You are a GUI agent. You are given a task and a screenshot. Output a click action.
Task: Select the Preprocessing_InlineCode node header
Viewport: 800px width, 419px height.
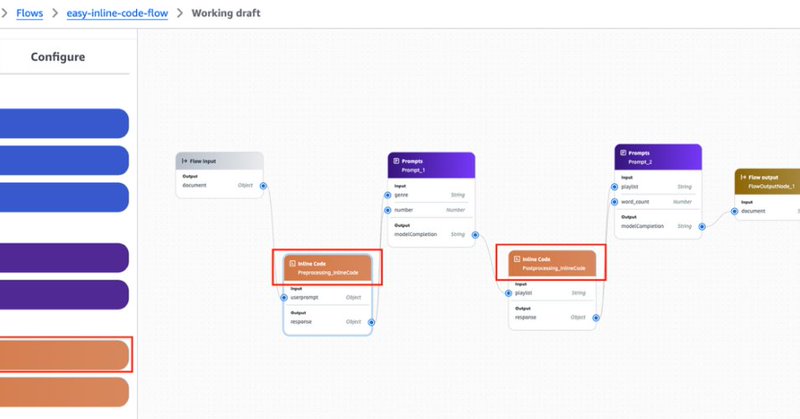point(328,267)
